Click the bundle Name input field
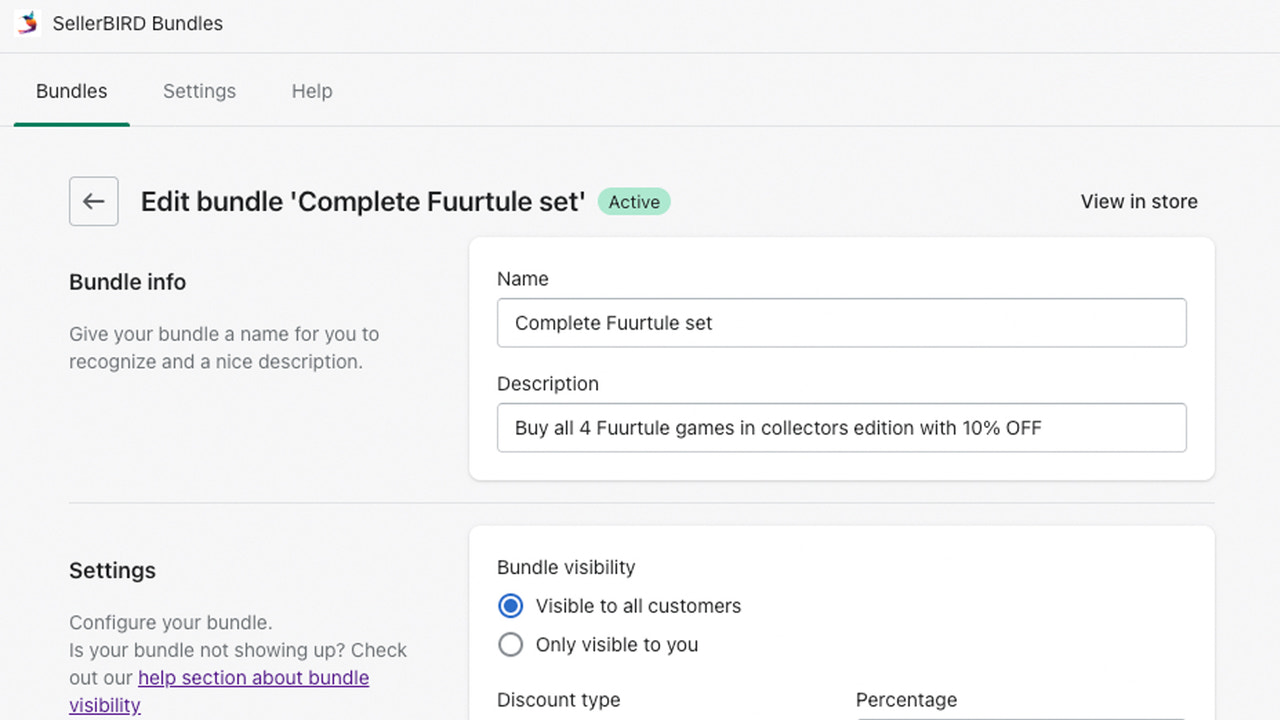 [x=842, y=323]
